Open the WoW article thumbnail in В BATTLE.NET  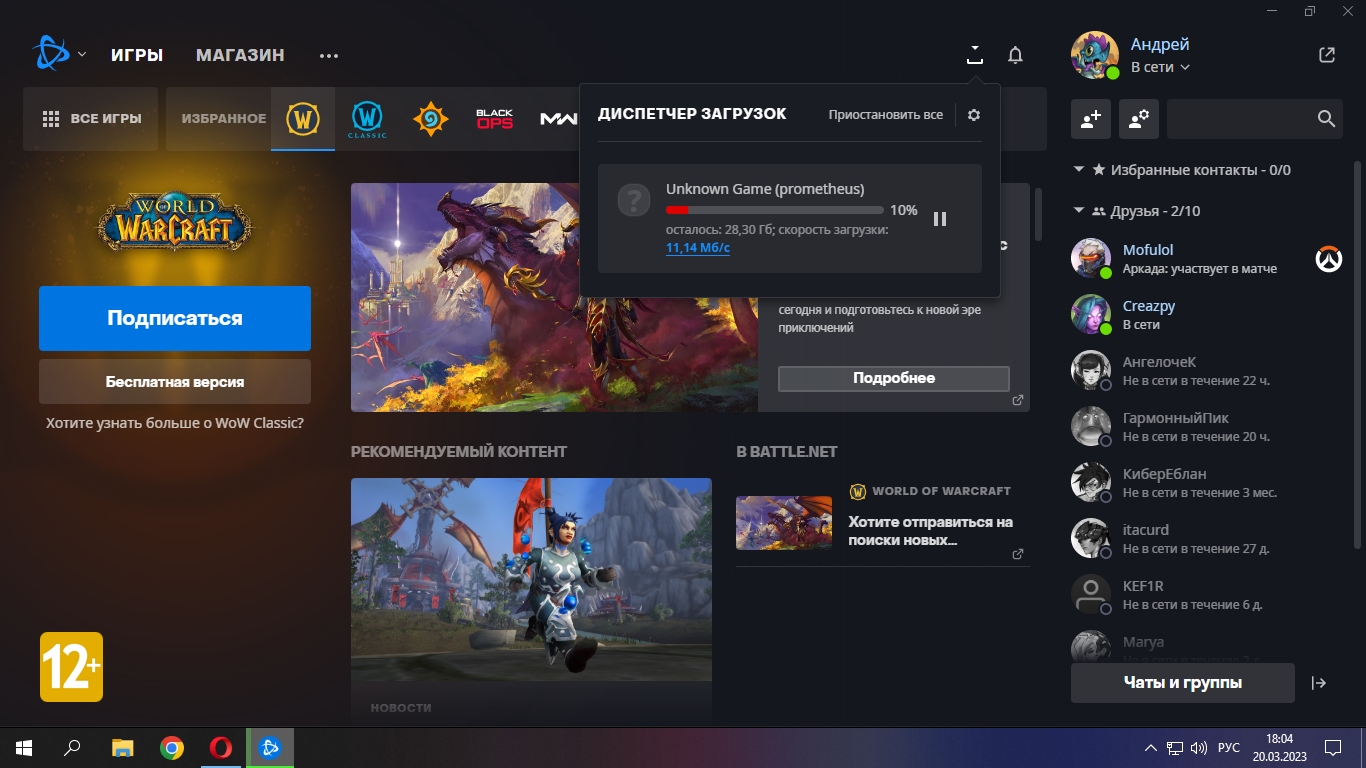click(x=784, y=523)
